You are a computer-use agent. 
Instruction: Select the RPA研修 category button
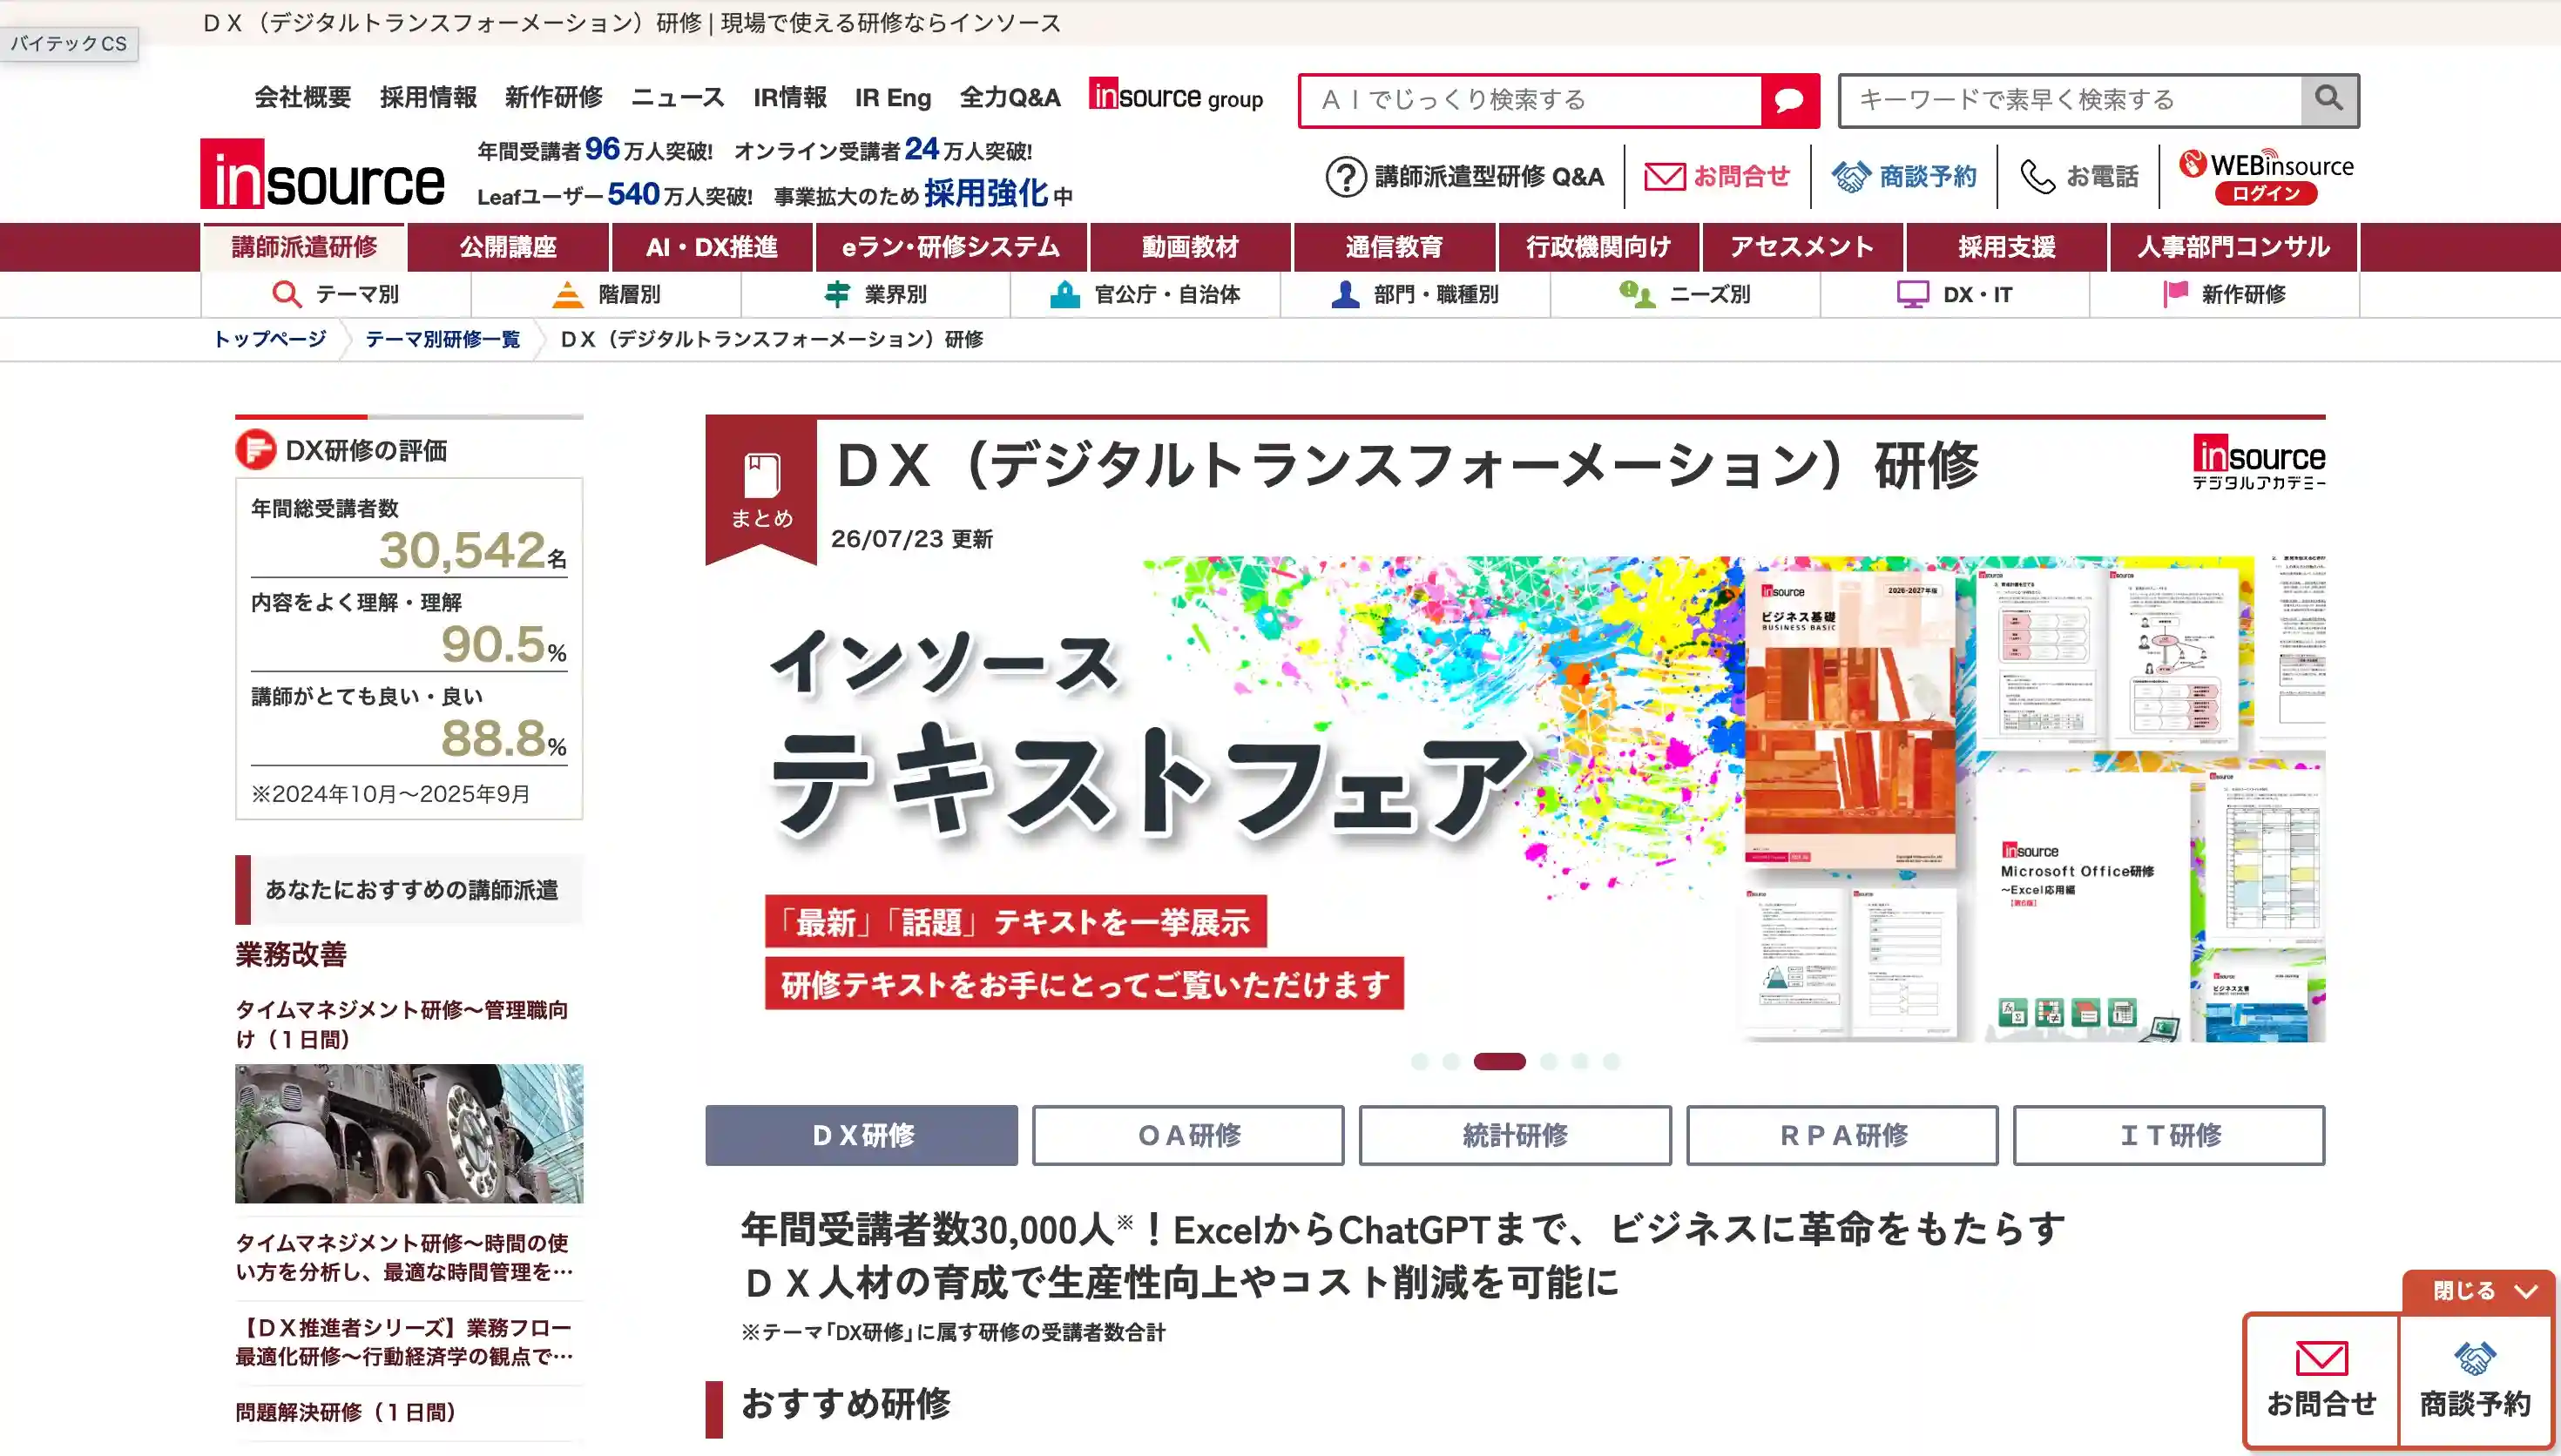click(x=1842, y=1135)
